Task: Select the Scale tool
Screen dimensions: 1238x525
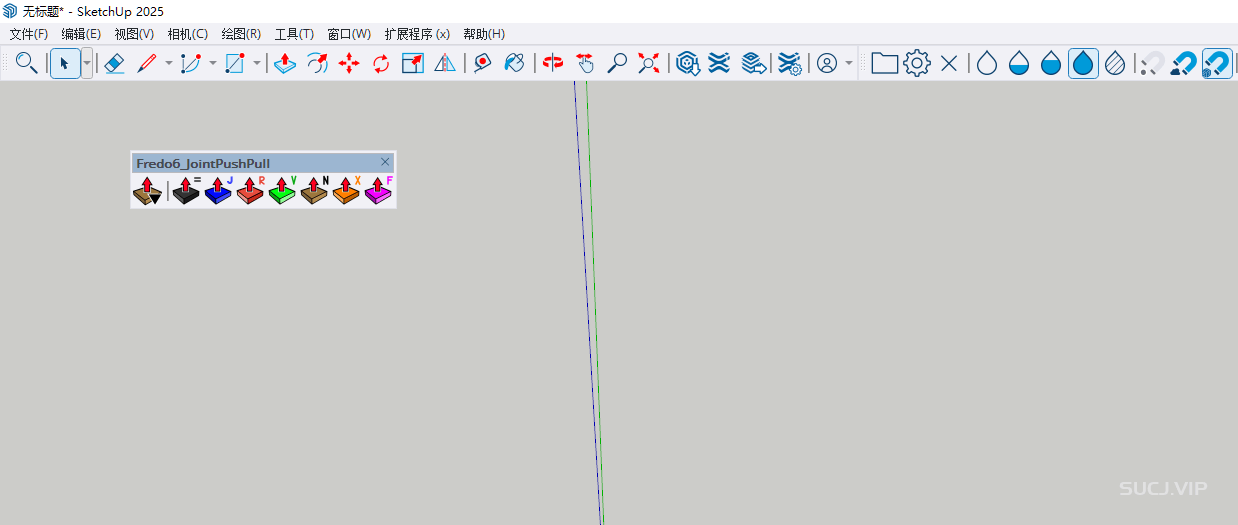Action: point(413,63)
